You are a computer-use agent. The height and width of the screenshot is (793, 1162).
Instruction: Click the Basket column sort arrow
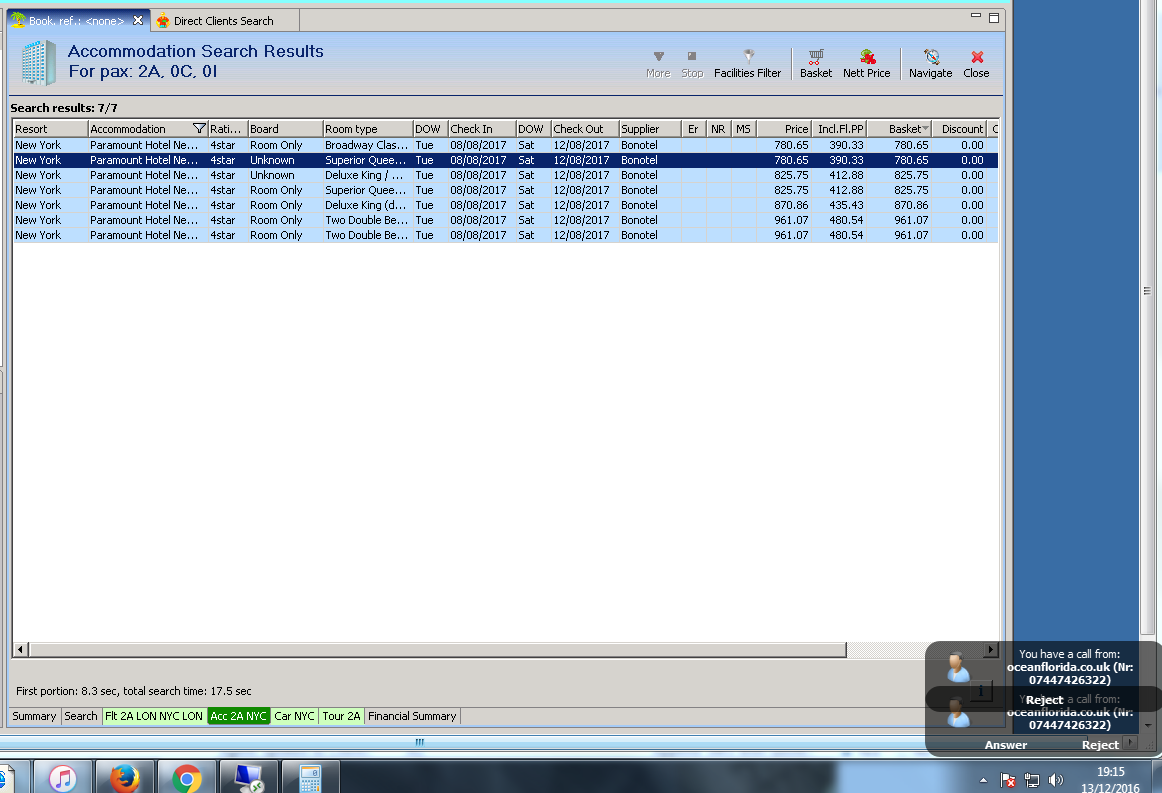coord(925,129)
